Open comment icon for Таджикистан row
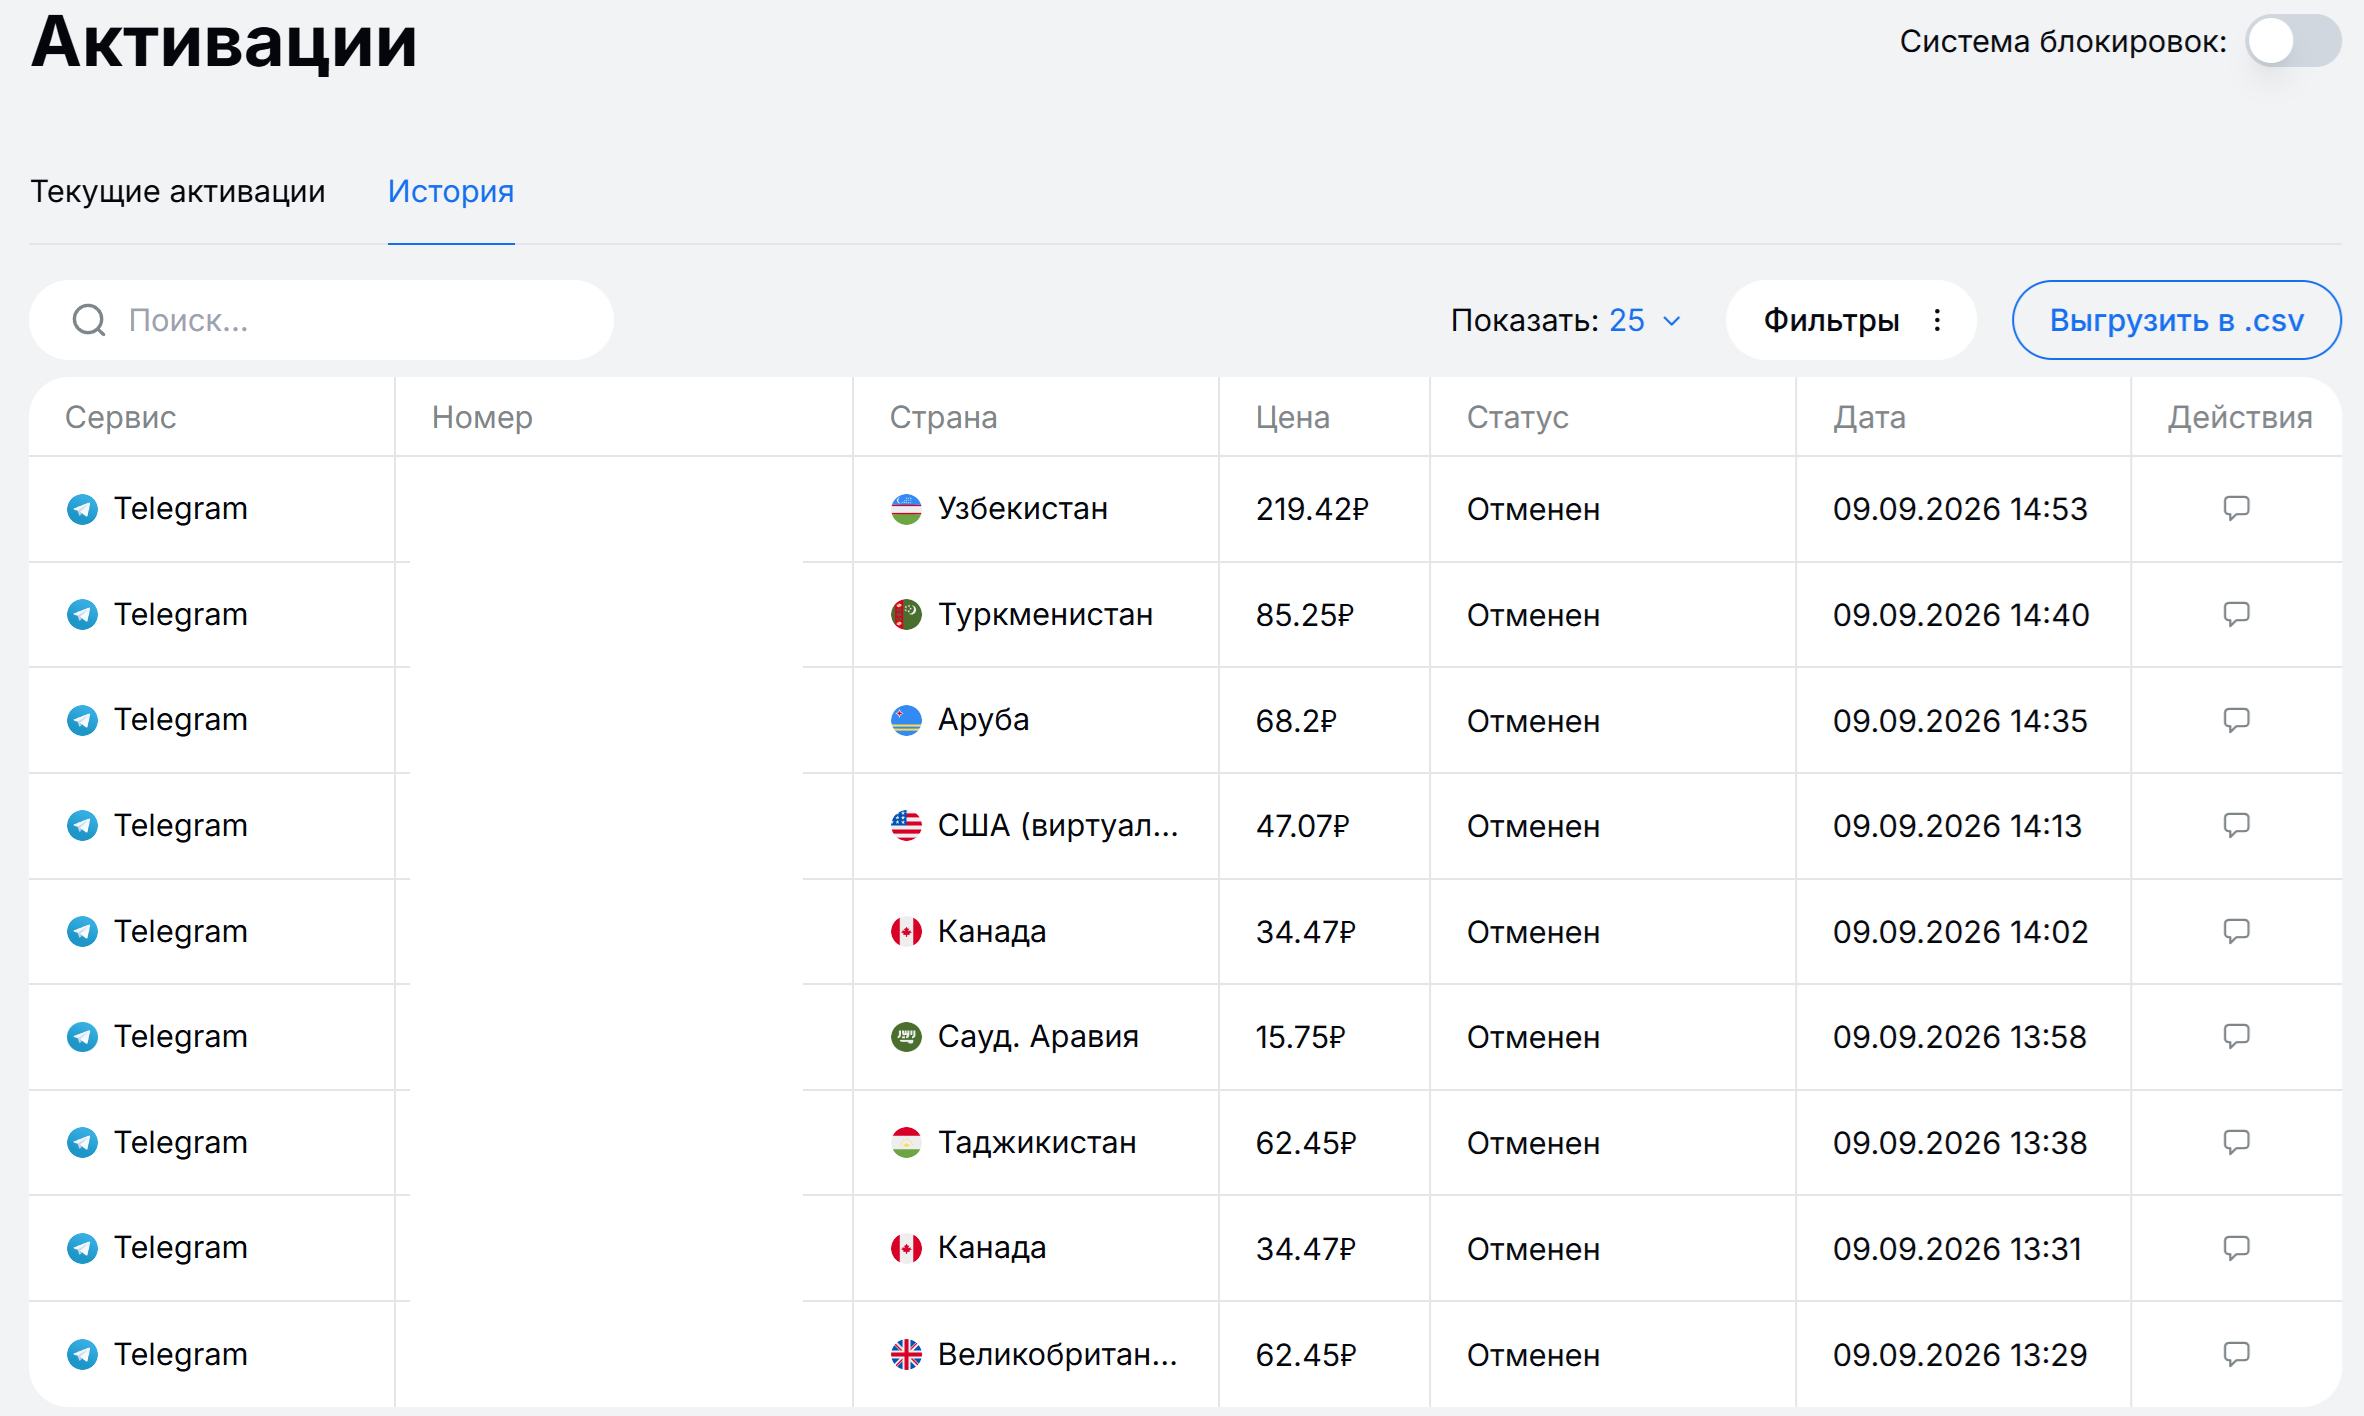Viewport: 2364px width, 1416px height. (2236, 1142)
